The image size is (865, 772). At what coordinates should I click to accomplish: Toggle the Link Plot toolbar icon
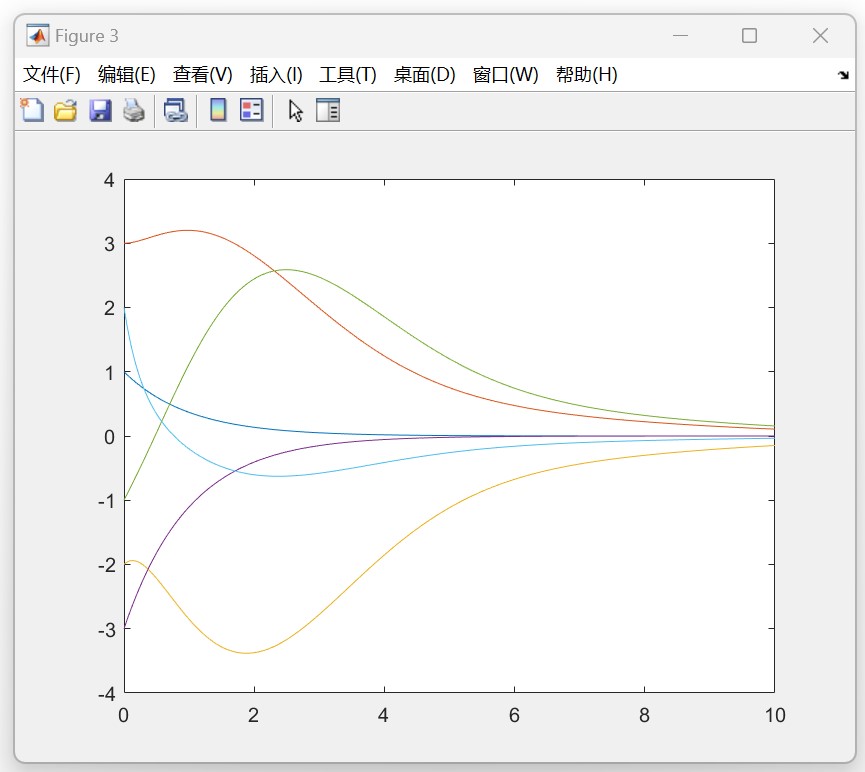176,110
